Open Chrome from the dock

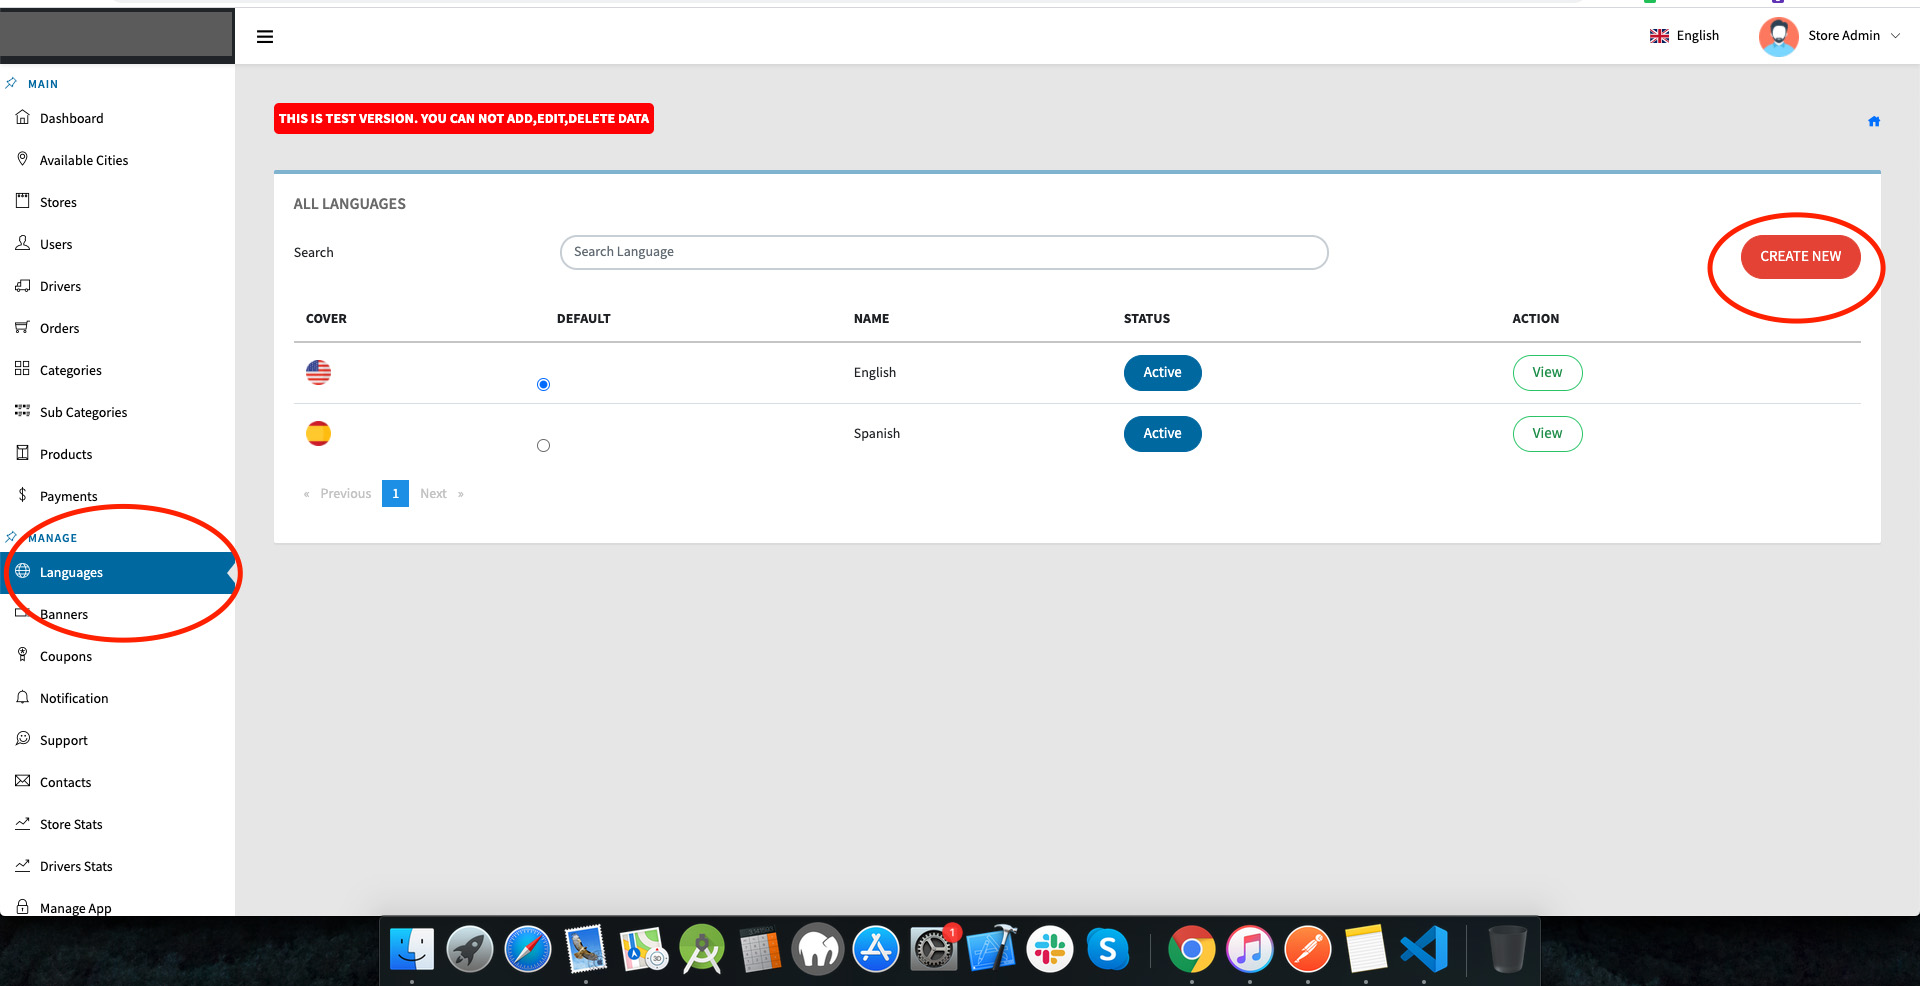pos(1191,950)
